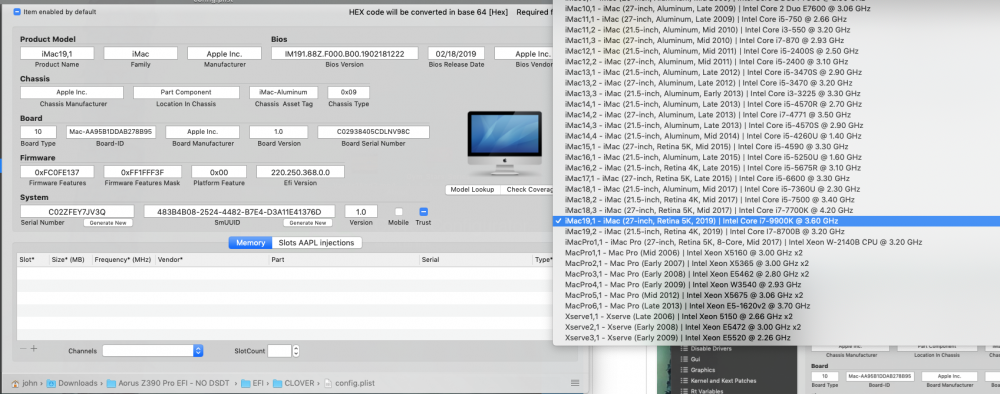Click the CLOVER folder icon in path bar

pyautogui.click(x=277, y=383)
